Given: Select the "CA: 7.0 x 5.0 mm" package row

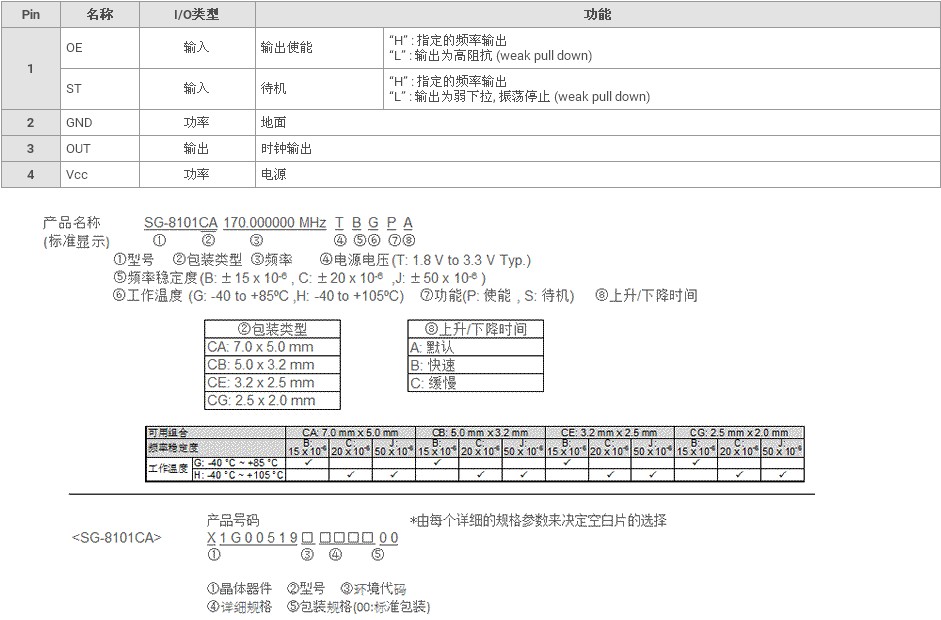Looking at the screenshot, I should (272, 347).
